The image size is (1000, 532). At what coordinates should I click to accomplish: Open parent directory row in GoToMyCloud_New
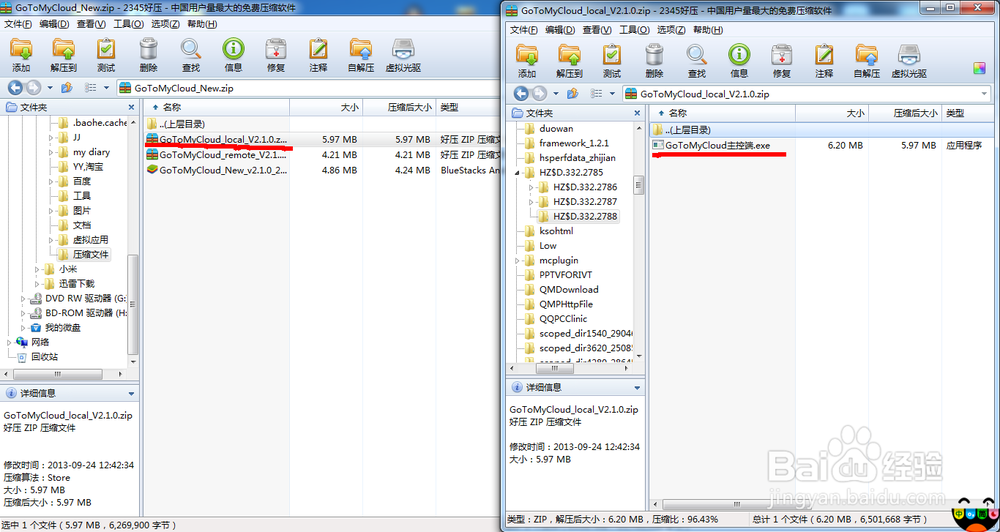320,124
